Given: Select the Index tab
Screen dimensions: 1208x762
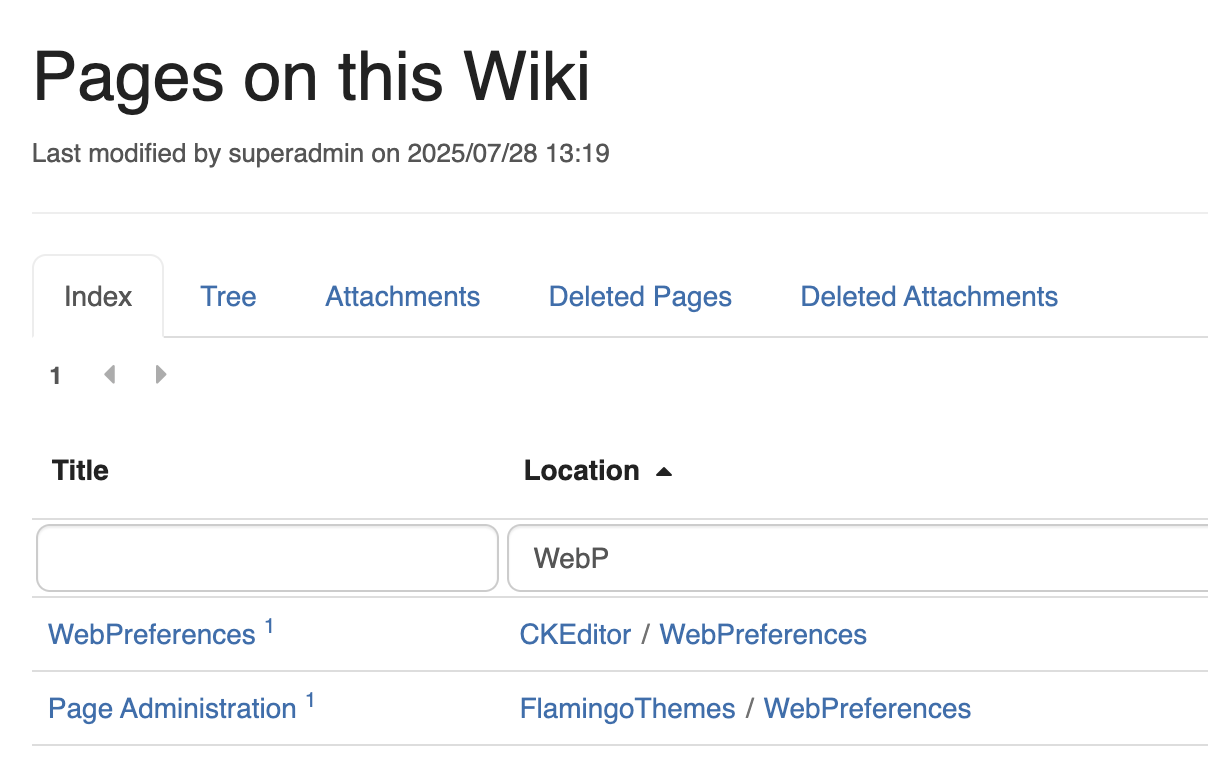Looking at the screenshot, I should [x=98, y=297].
